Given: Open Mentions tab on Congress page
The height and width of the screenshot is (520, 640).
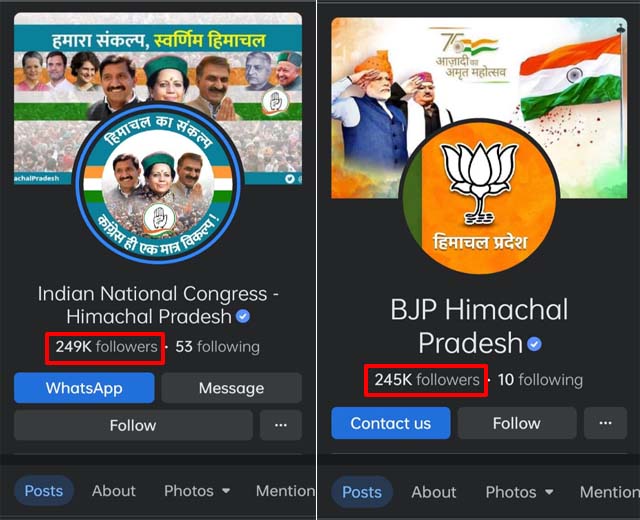Looking at the screenshot, I should coord(285,491).
